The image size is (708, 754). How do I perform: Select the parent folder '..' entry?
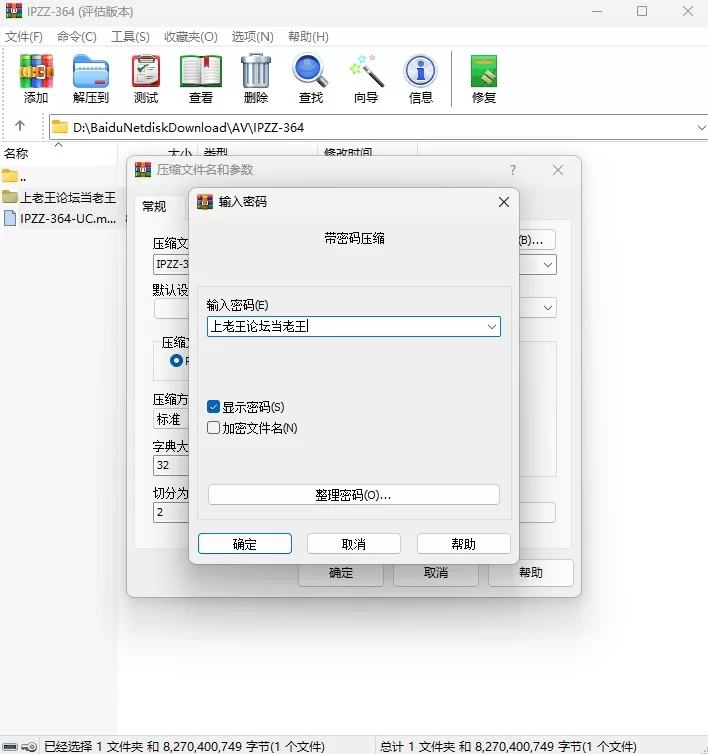pos(14,176)
